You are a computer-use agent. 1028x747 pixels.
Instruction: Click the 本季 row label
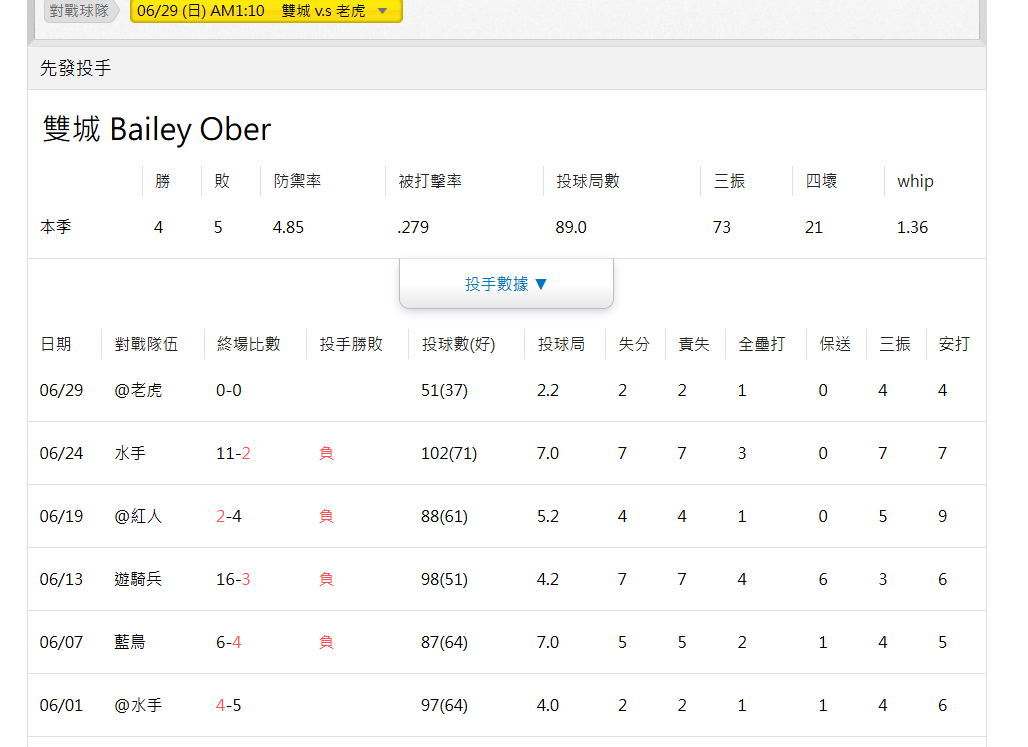(x=56, y=227)
